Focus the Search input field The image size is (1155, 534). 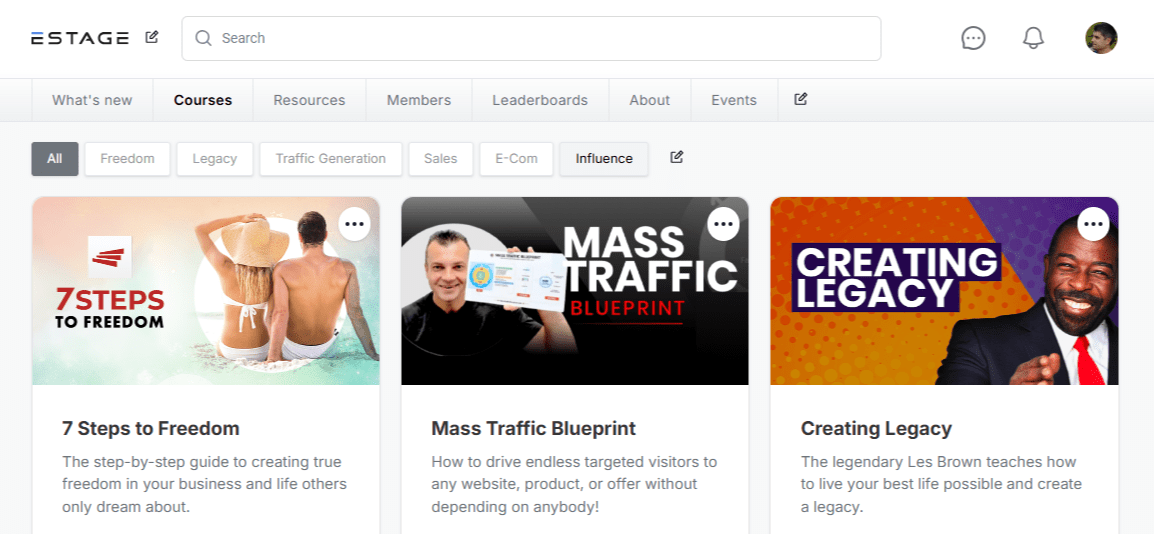tap(531, 38)
